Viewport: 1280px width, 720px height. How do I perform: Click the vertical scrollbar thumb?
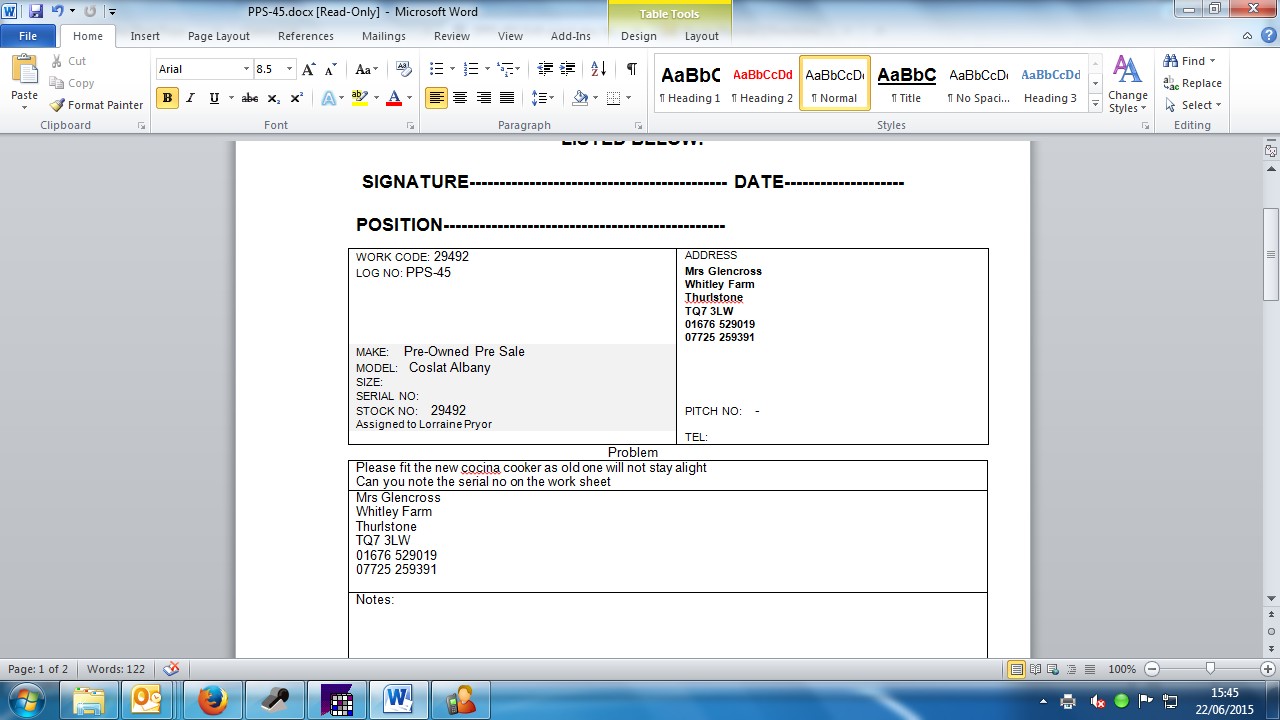point(1271,254)
